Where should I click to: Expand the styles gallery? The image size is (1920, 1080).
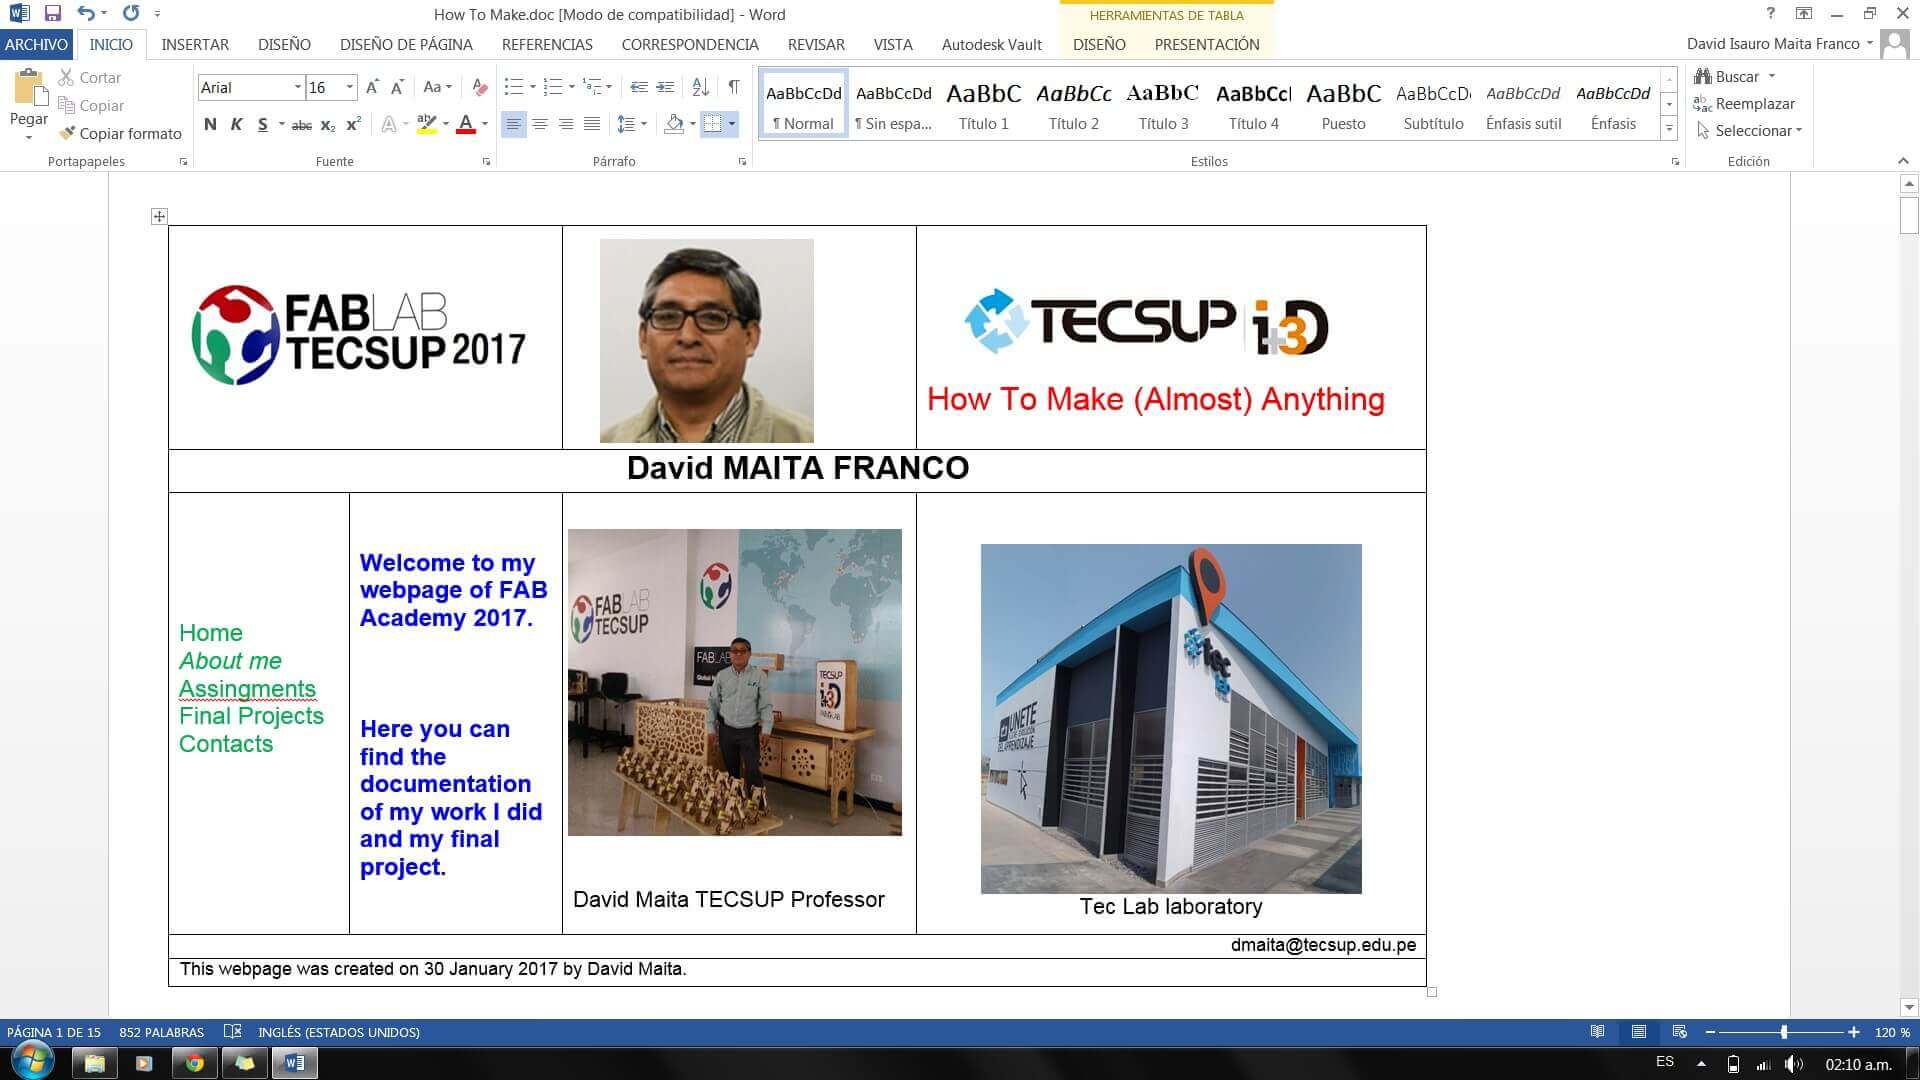(1668, 129)
